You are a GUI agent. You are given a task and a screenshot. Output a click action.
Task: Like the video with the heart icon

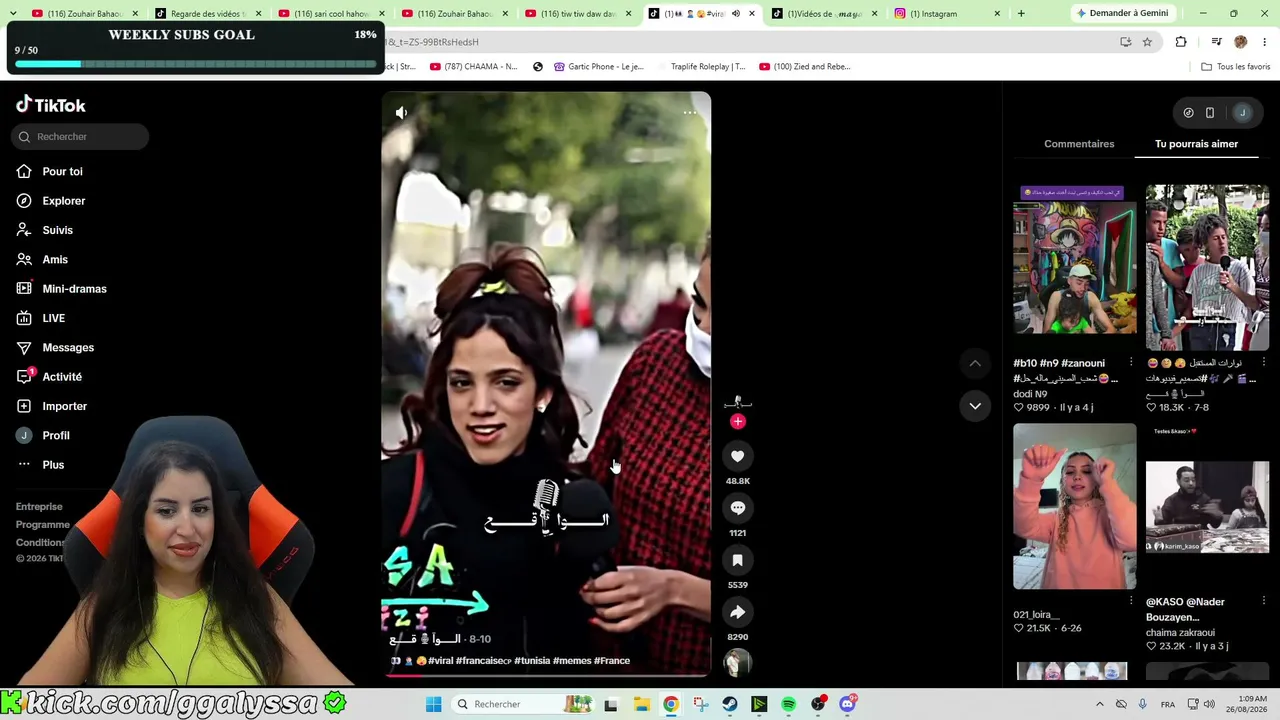(737, 456)
